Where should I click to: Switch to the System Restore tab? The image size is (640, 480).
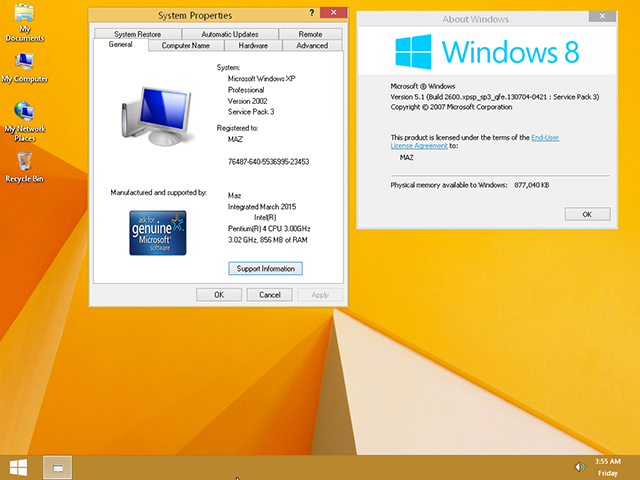[x=138, y=34]
